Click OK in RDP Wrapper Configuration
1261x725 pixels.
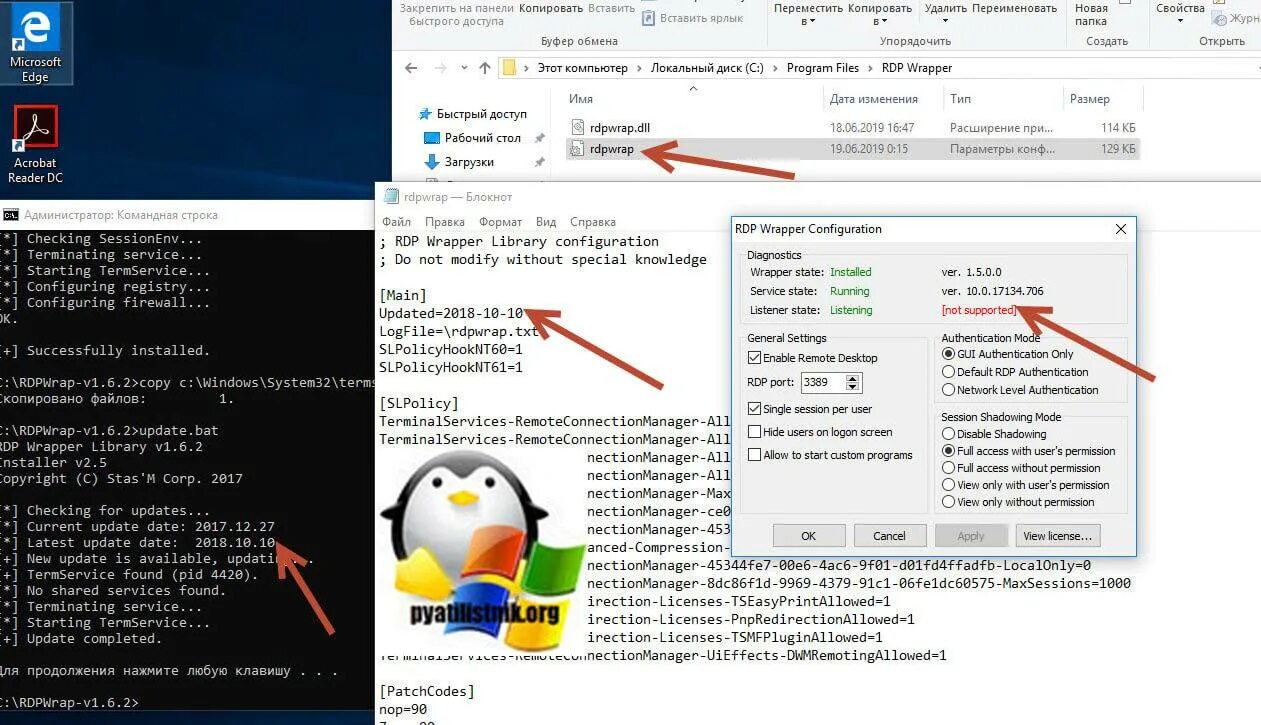[x=809, y=536]
